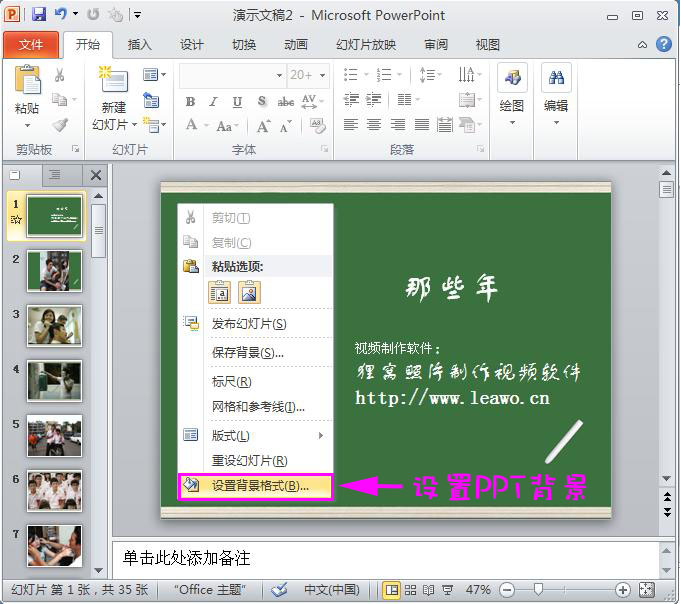Viewport: 680px width, 604px height.
Task: Switch to the 动画 (Animations) tab
Action: click(296, 44)
